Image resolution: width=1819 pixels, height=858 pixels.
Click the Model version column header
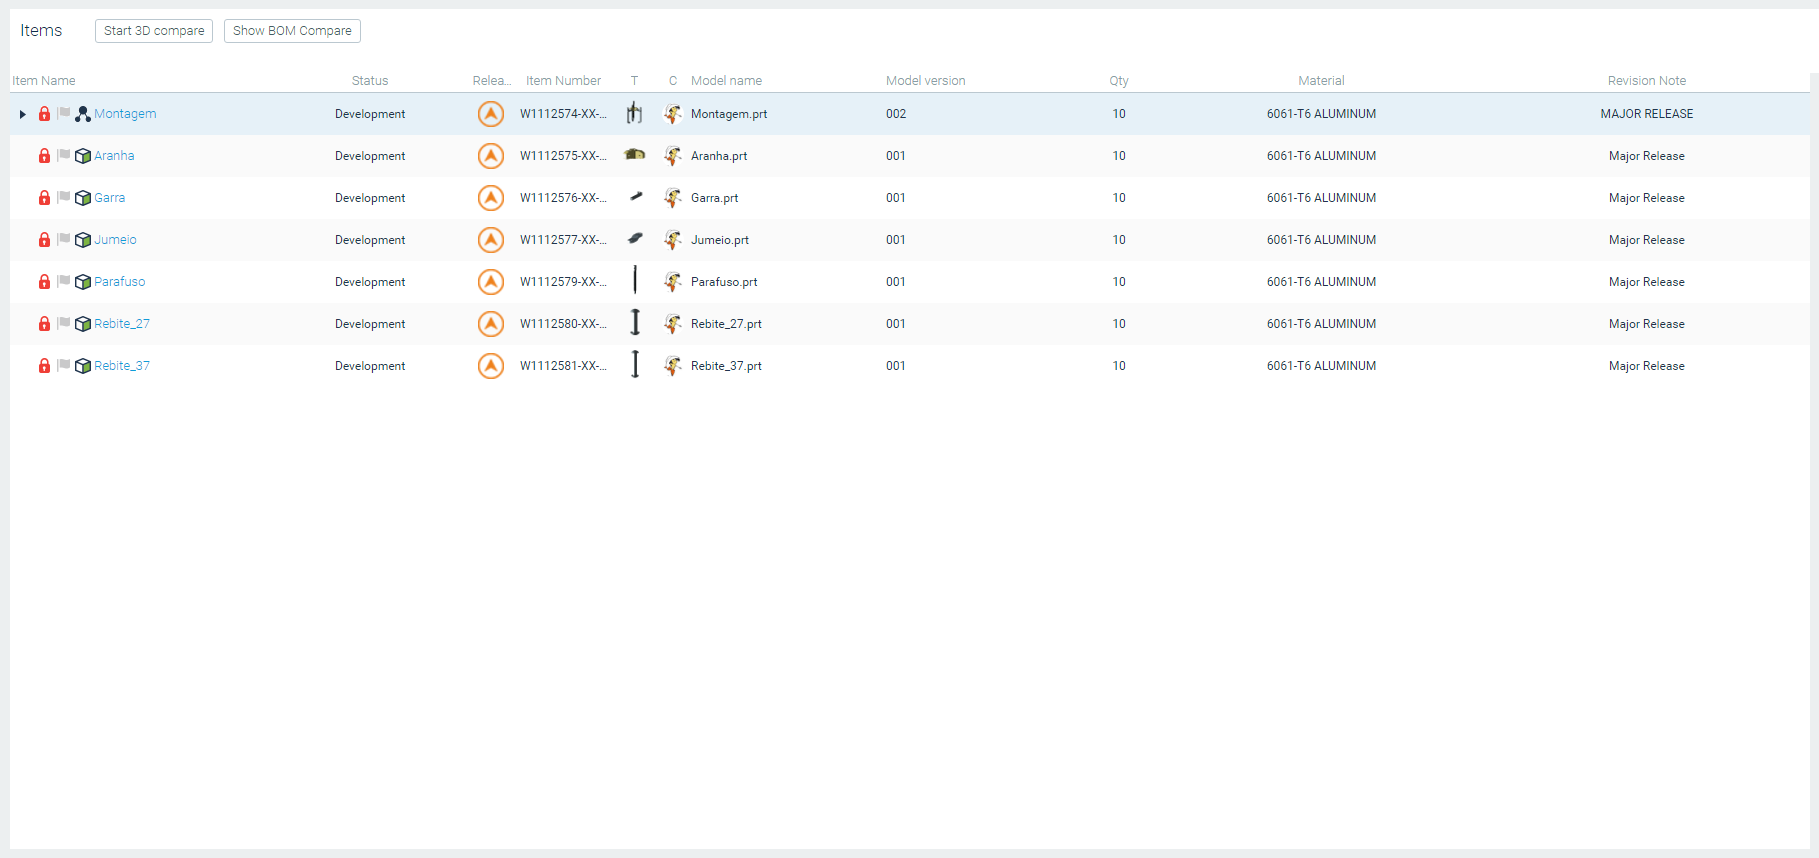point(925,81)
